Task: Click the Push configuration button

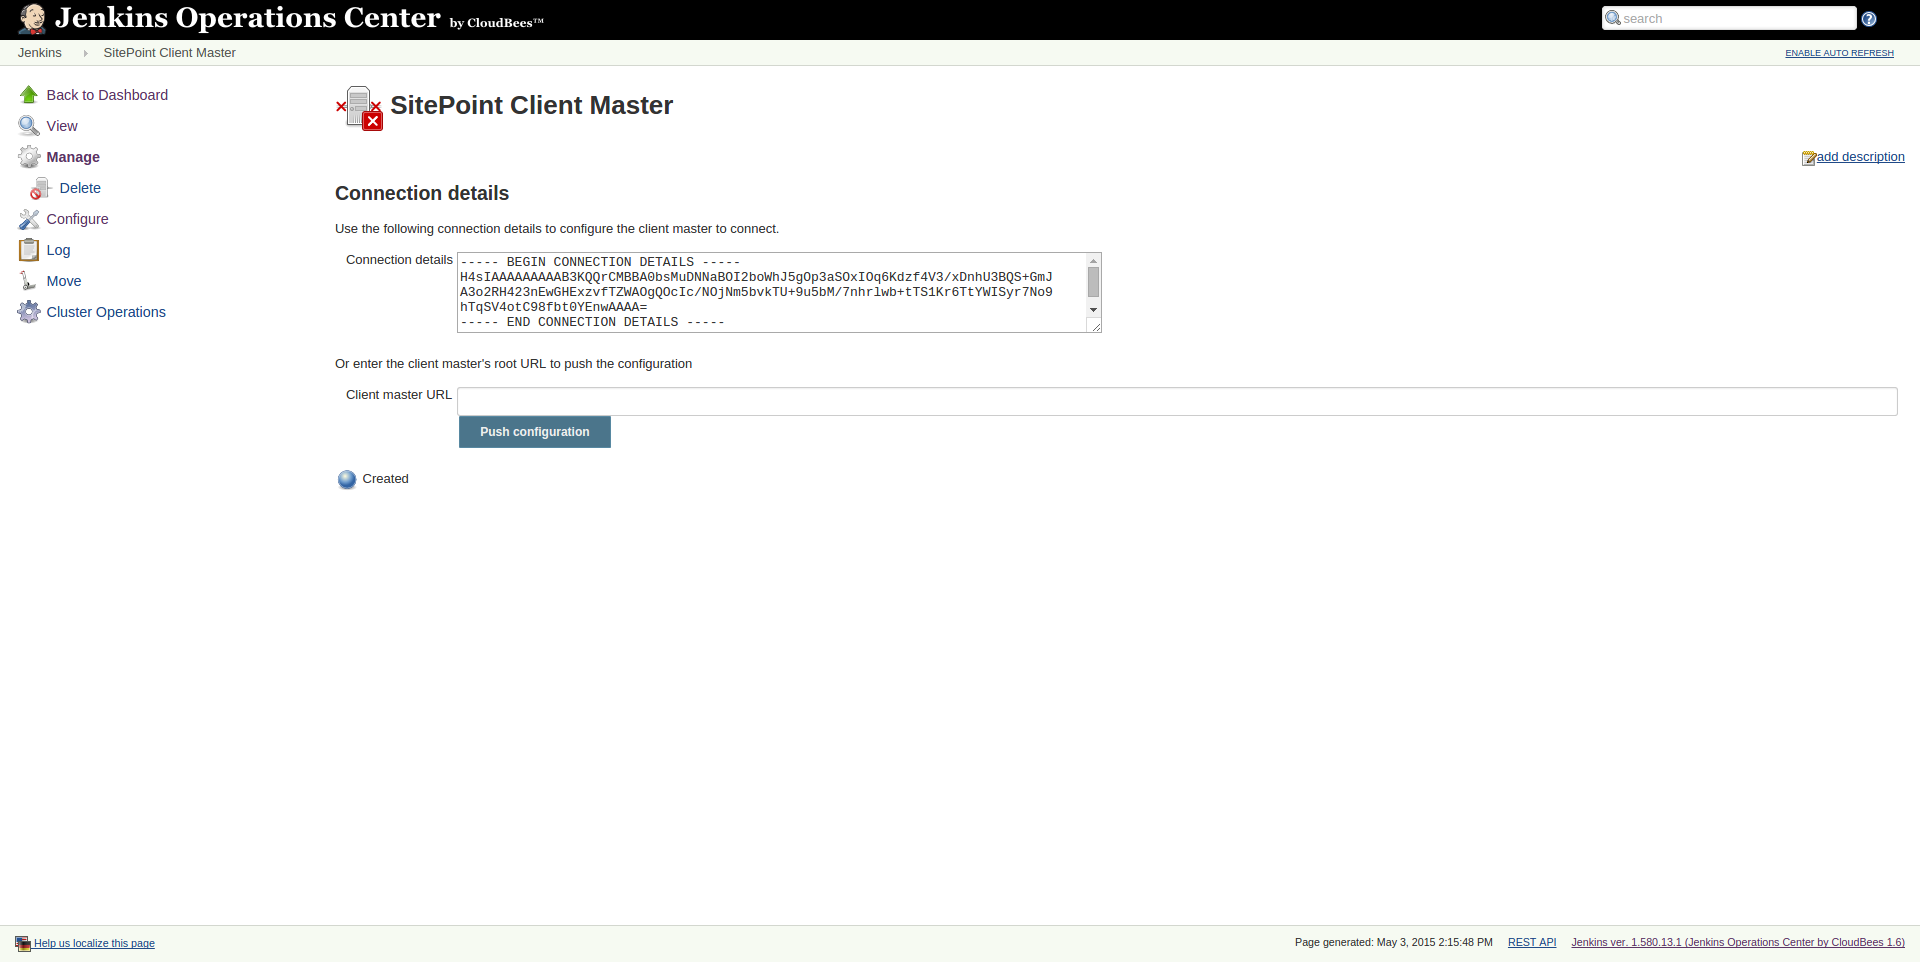Action: (x=535, y=432)
